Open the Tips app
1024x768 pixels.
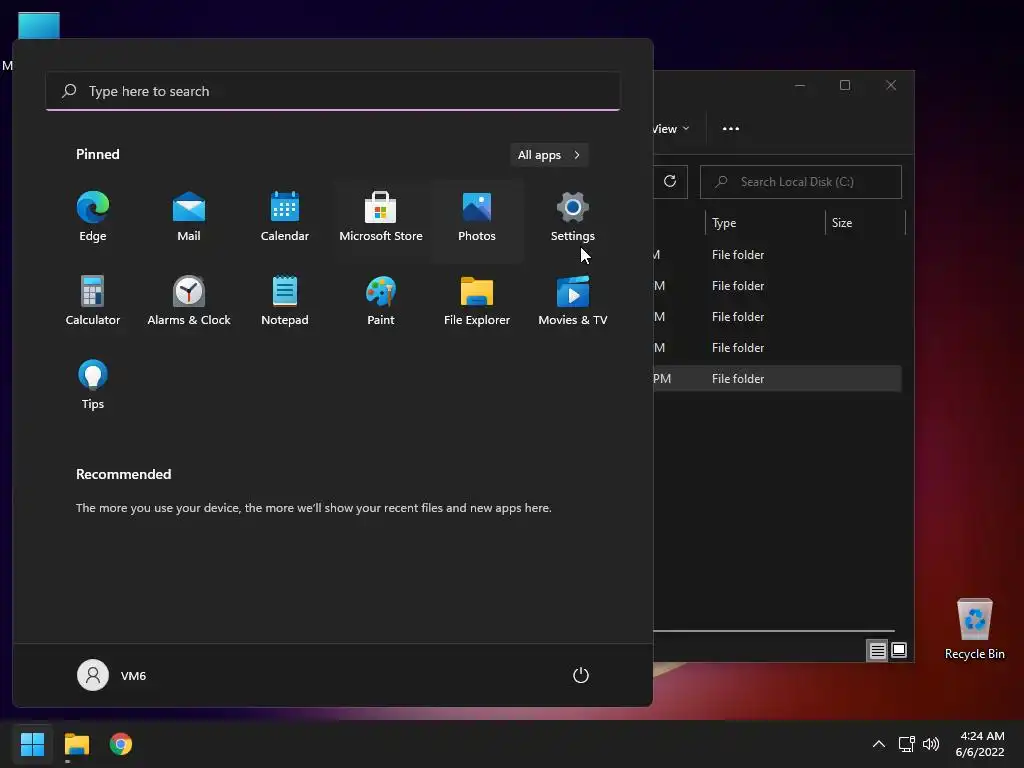(93, 385)
